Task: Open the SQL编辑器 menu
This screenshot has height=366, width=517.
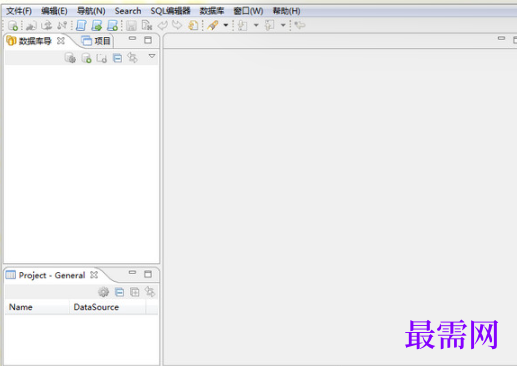Action: pyautogui.click(x=170, y=11)
